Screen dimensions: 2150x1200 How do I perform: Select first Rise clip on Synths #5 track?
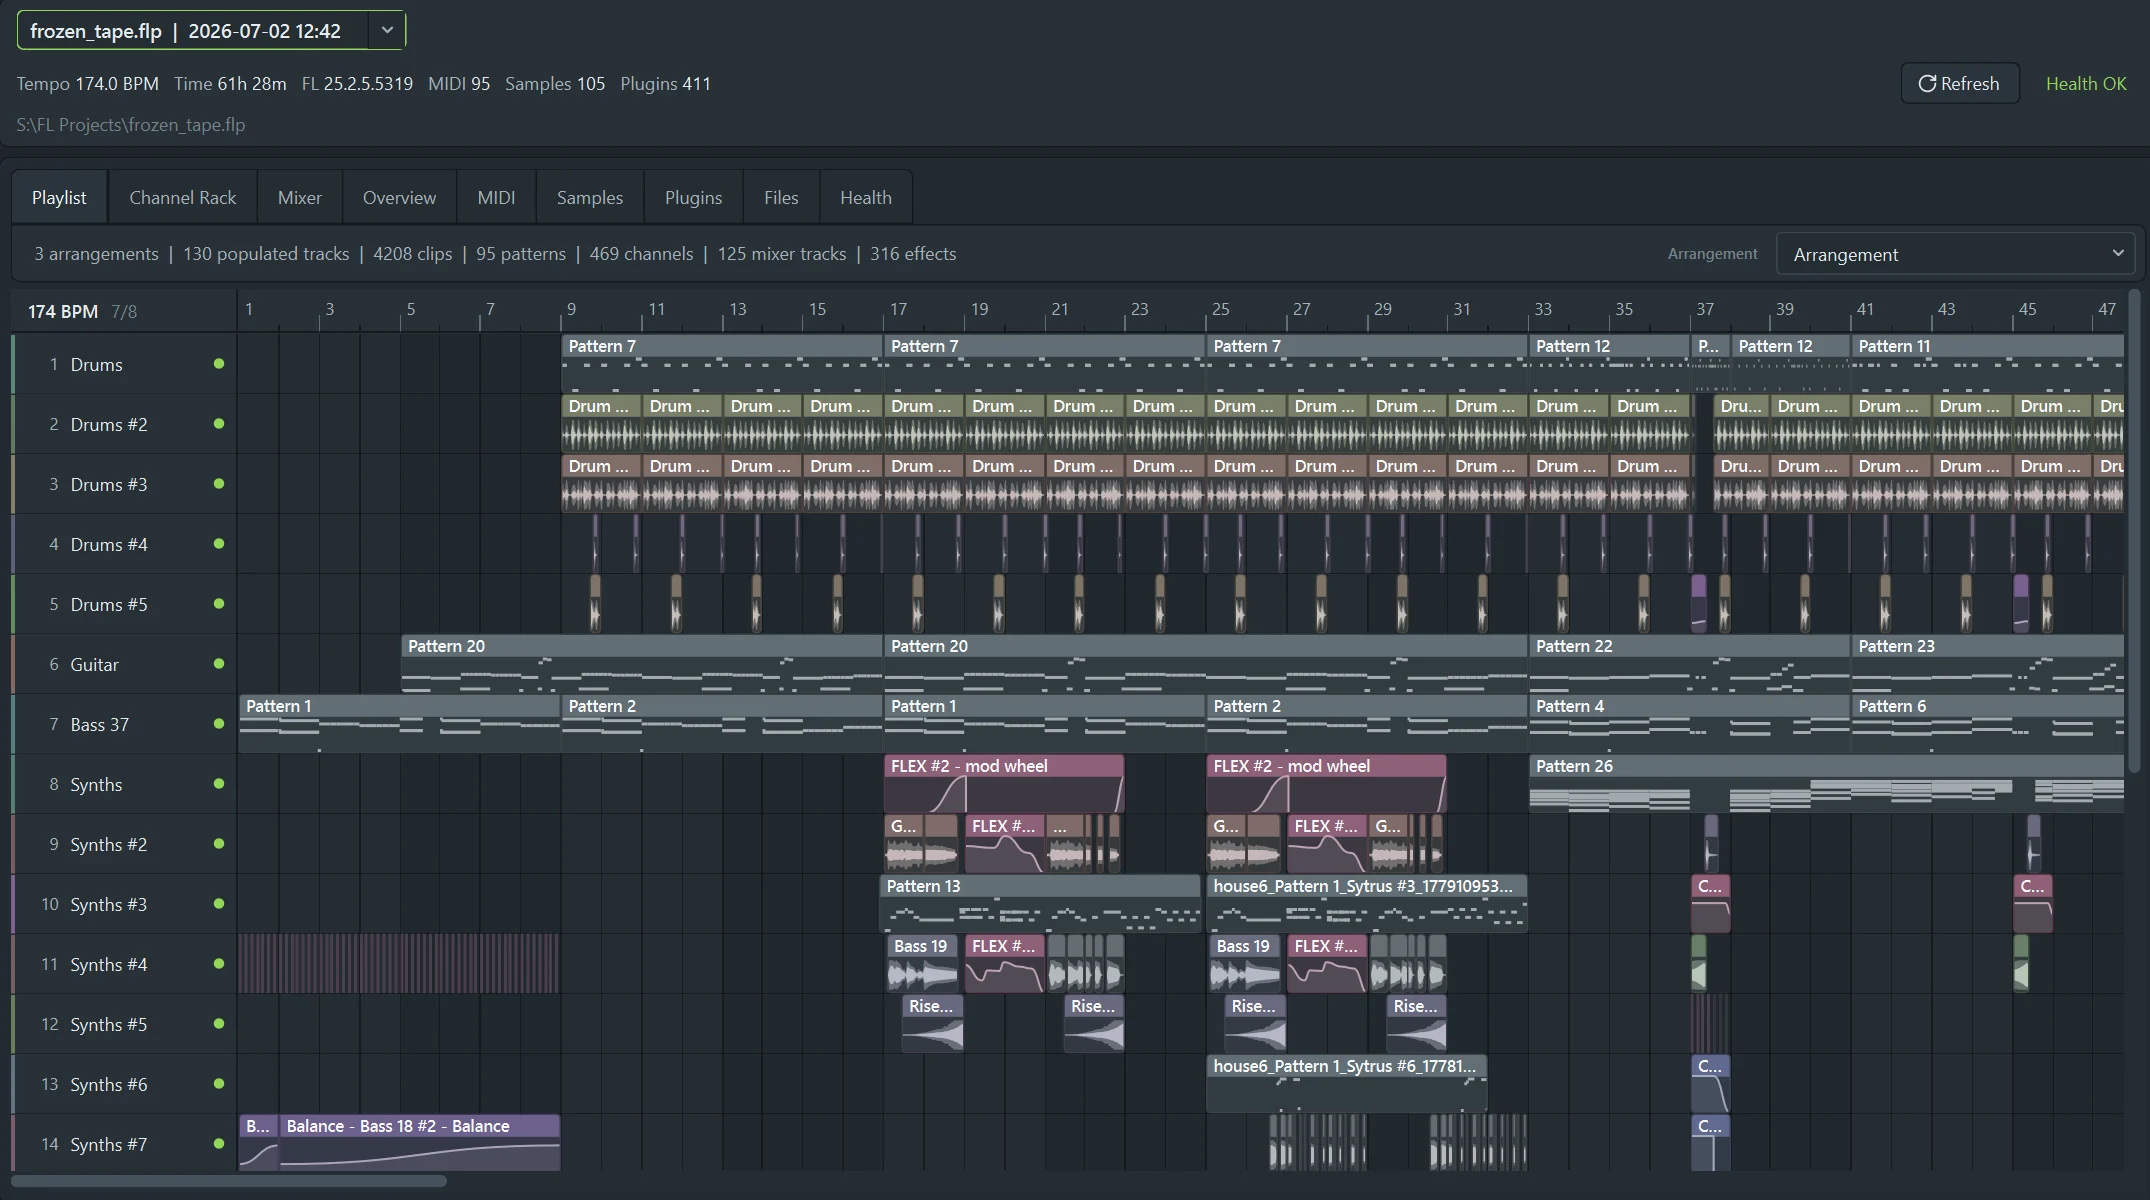pyautogui.click(x=932, y=1024)
